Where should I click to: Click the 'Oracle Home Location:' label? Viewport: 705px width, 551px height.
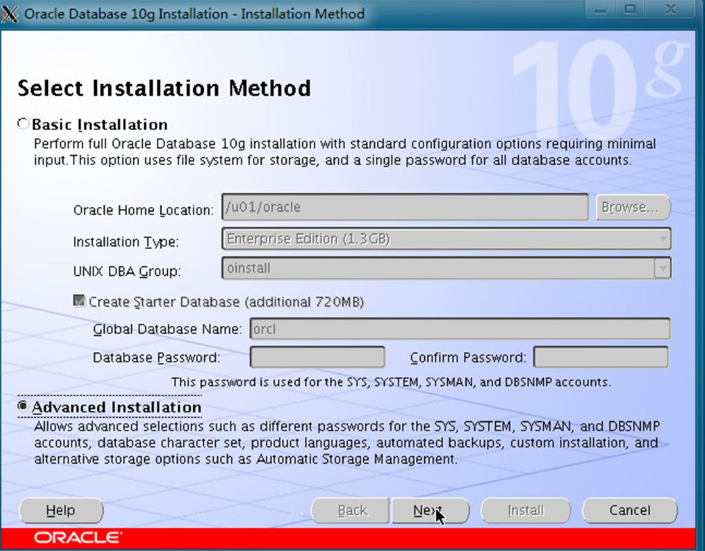[x=143, y=210]
